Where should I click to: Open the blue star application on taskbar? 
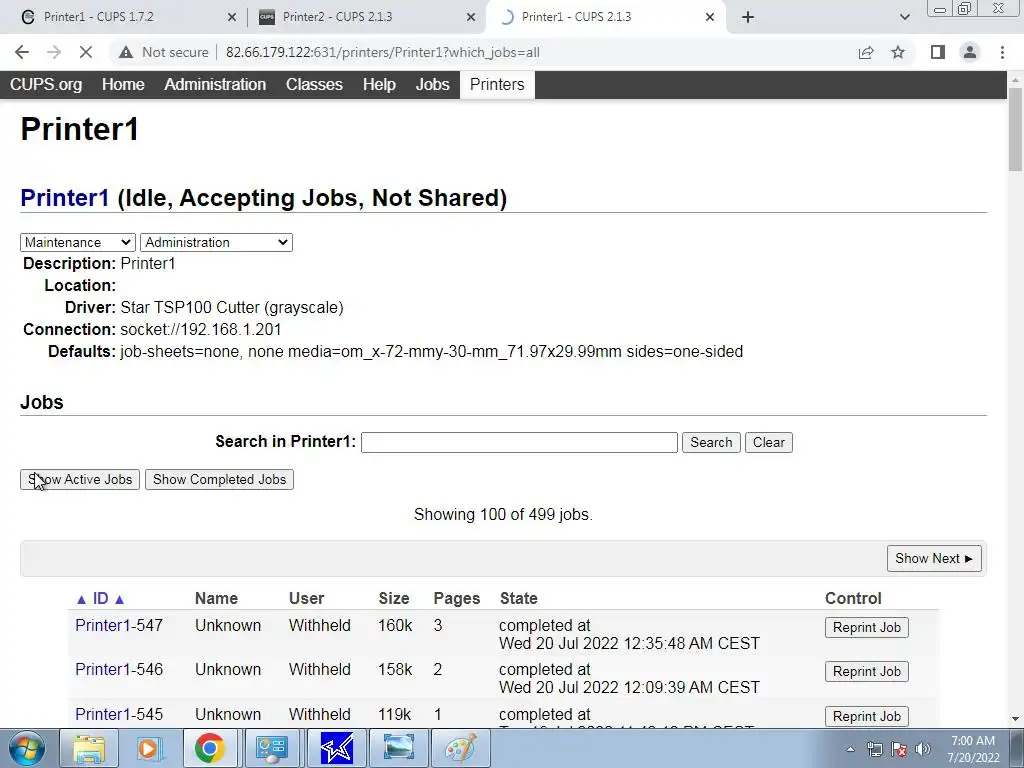tap(336, 748)
